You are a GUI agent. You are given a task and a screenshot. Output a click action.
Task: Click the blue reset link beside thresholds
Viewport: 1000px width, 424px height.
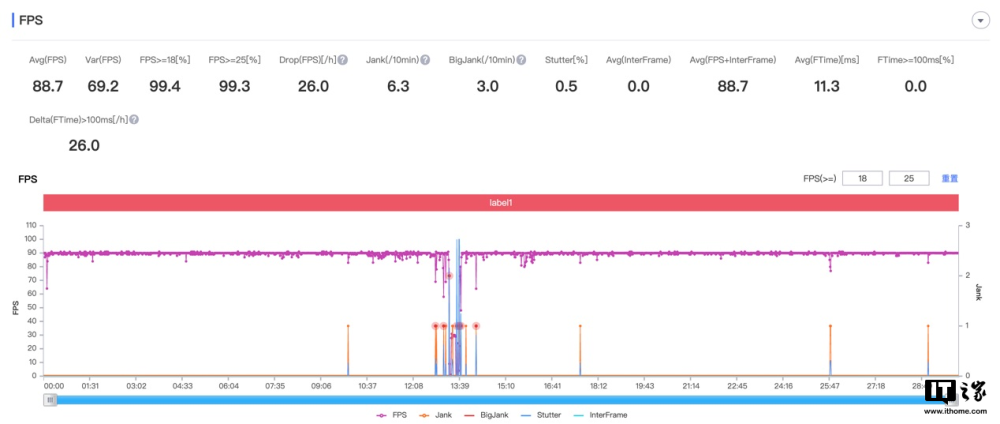click(950, 179)
